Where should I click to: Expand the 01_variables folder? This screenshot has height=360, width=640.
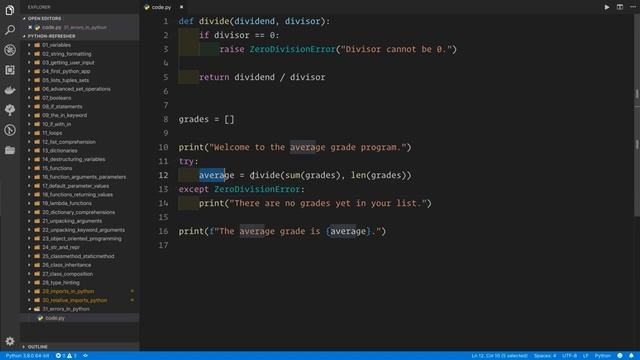[56, 45]
